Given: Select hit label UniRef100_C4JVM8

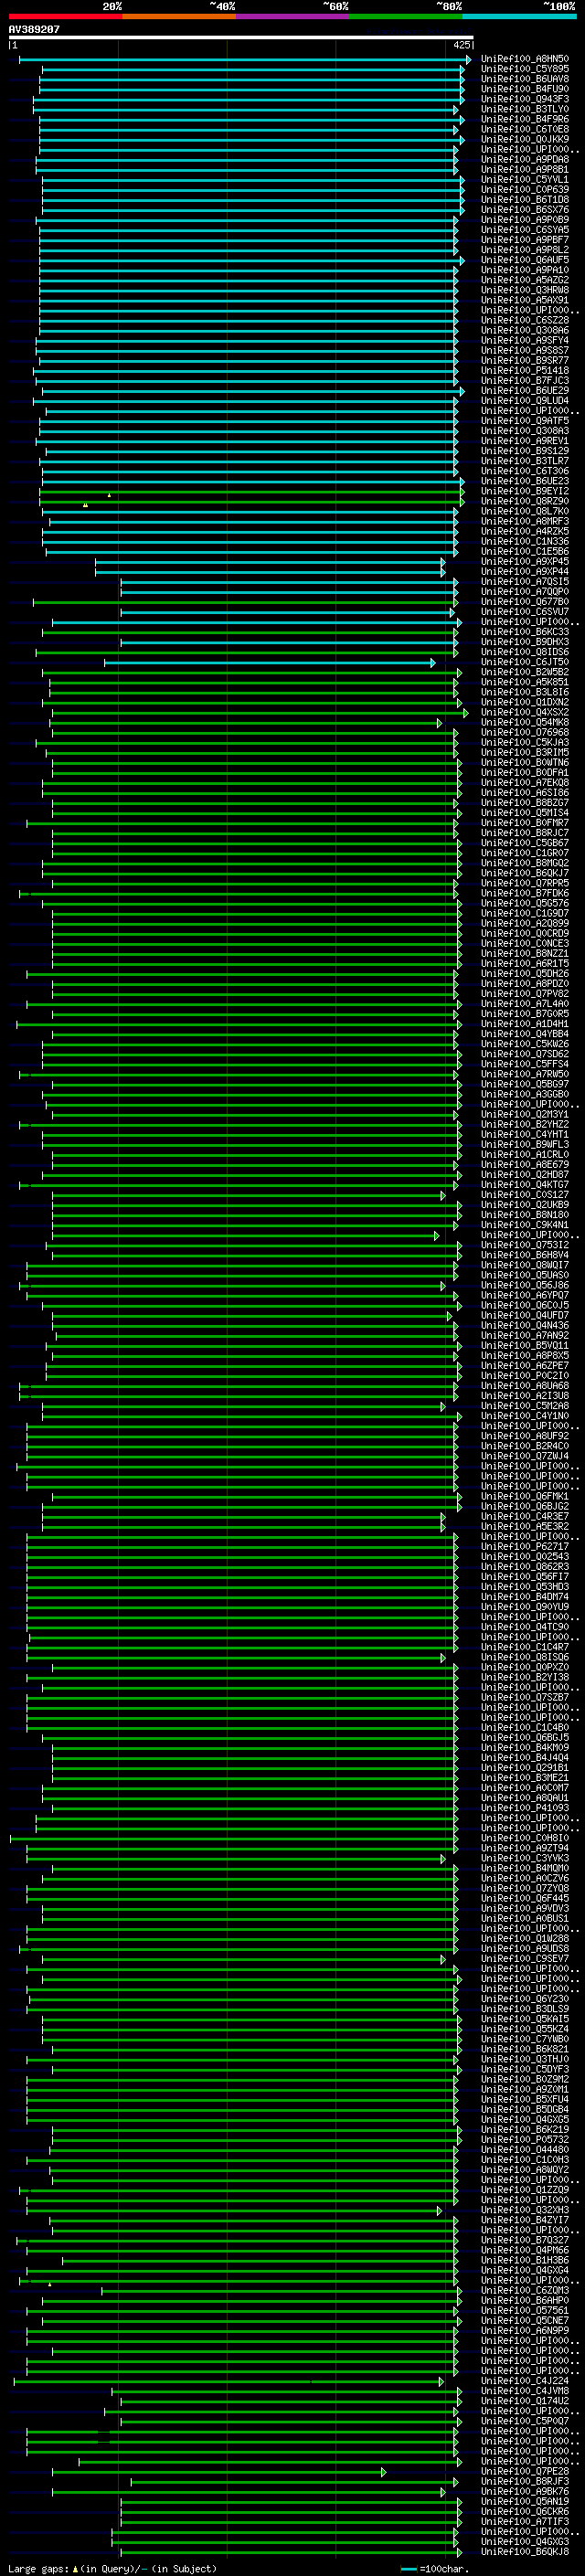Looking at the screenshot, I should coord(524,2391).
